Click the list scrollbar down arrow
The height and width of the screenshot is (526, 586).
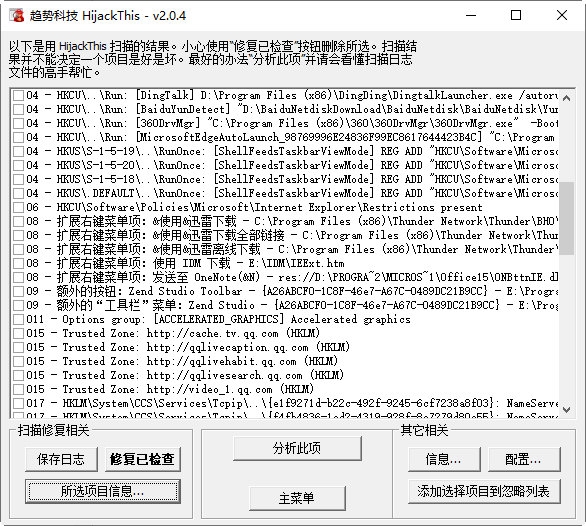coord(566,410)
